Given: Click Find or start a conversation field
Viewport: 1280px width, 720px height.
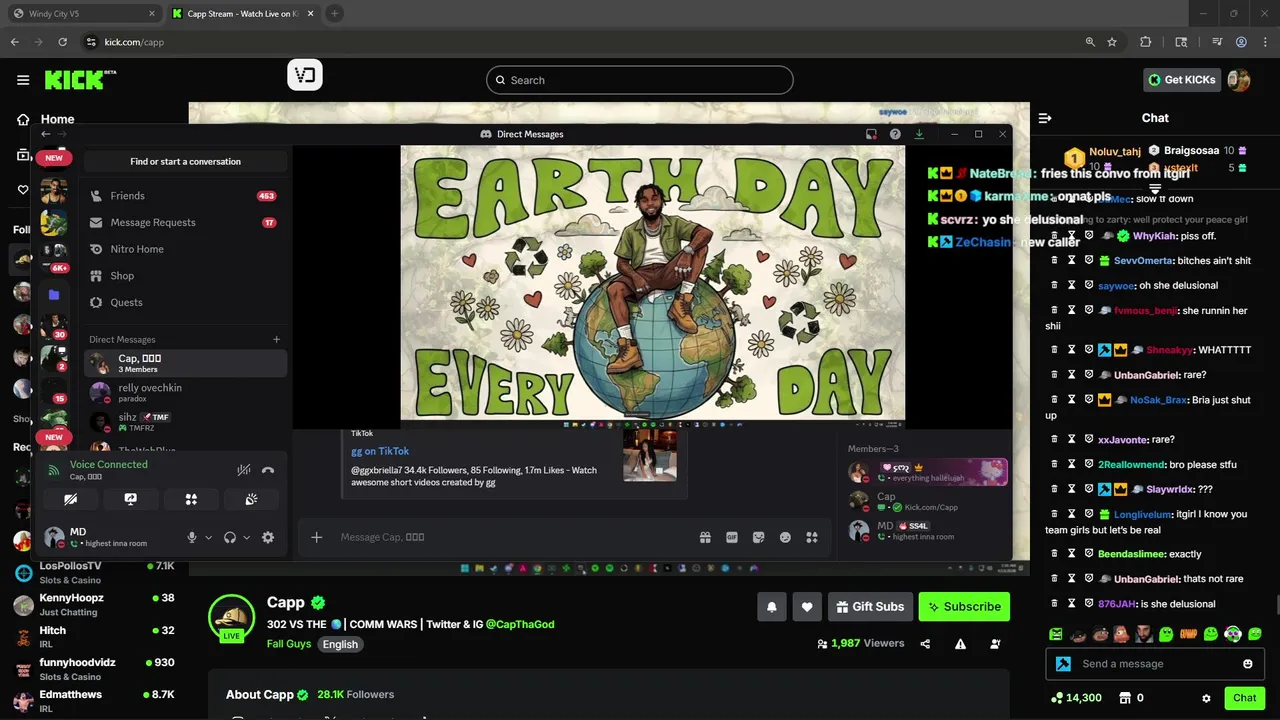Looking at the screenshot, I should [x=185, y=161].
